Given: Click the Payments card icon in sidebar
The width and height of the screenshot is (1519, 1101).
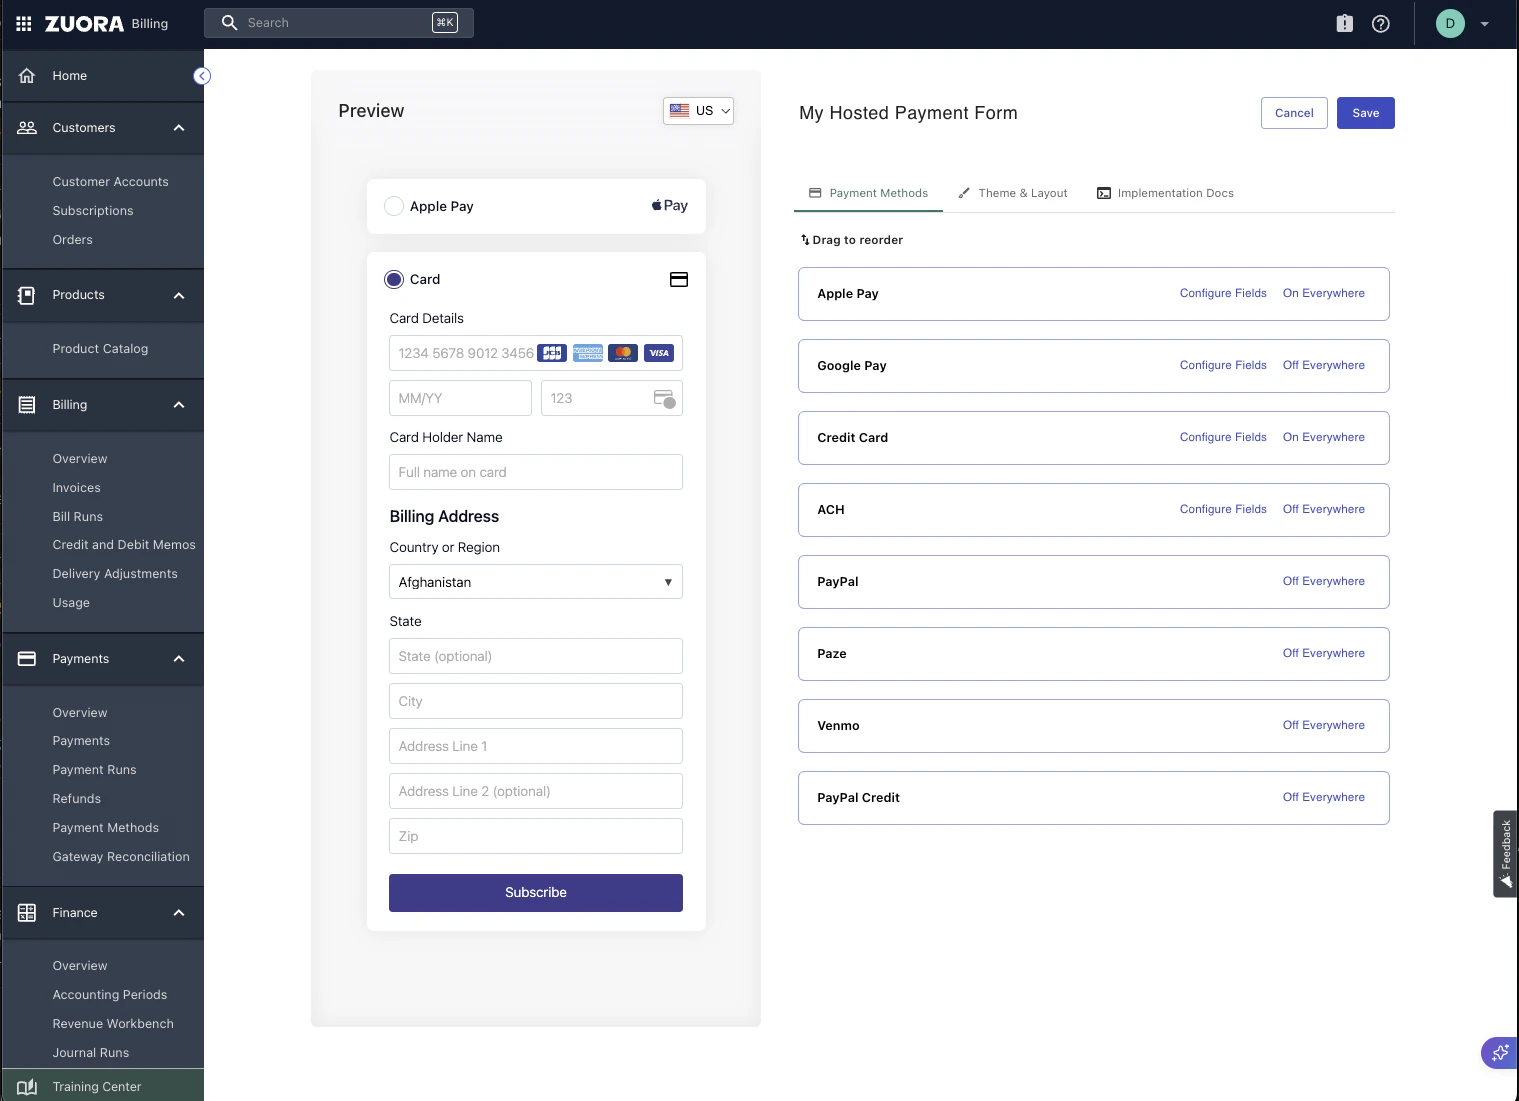Looking at the screenshot, I should pyautogui.click(x=27, y=659).
